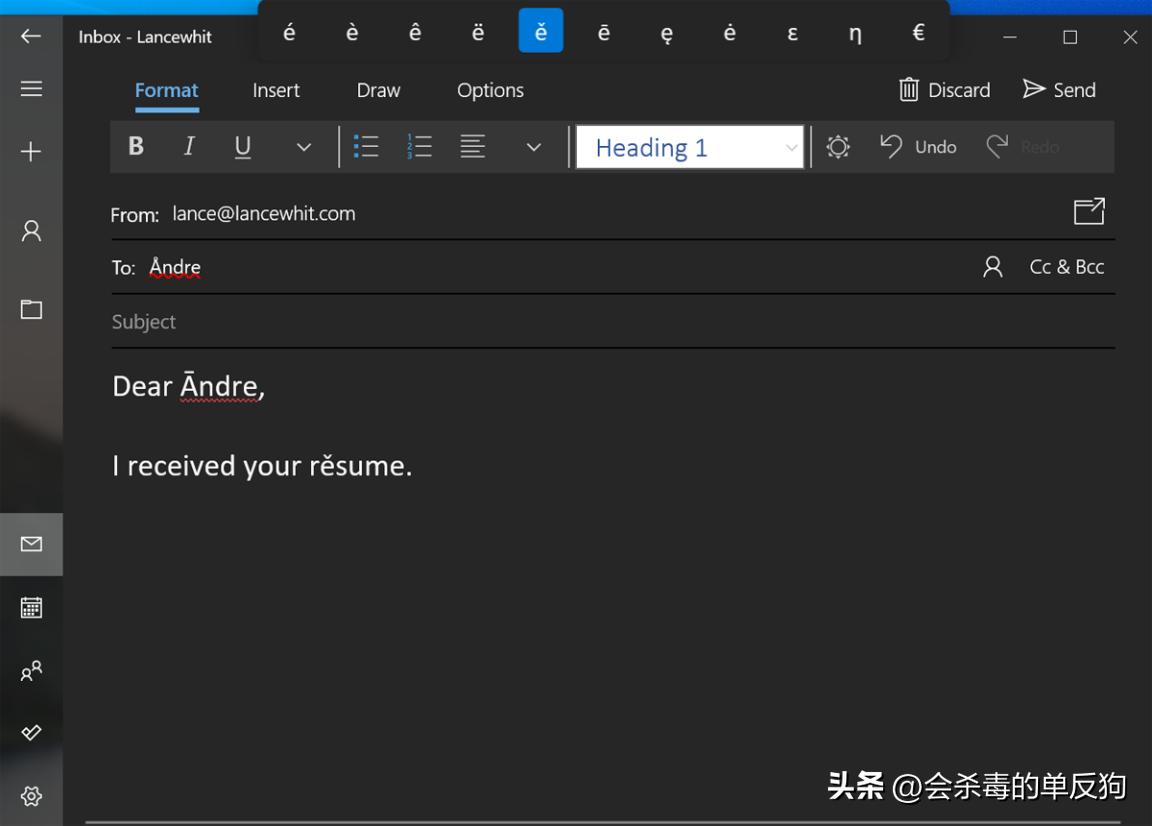Click the Subject input field
The height and width of the screenshot is (826, 1152).
point(600,322)
